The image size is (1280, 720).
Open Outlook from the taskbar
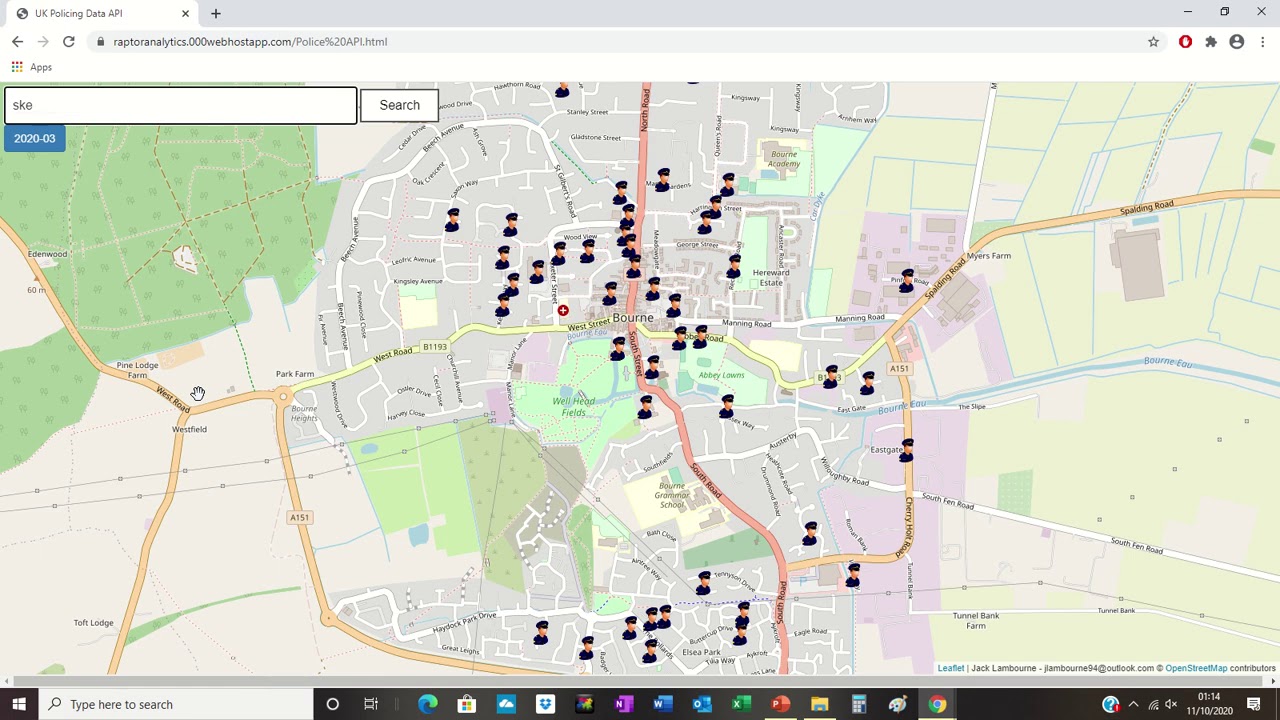coord(701,704)
